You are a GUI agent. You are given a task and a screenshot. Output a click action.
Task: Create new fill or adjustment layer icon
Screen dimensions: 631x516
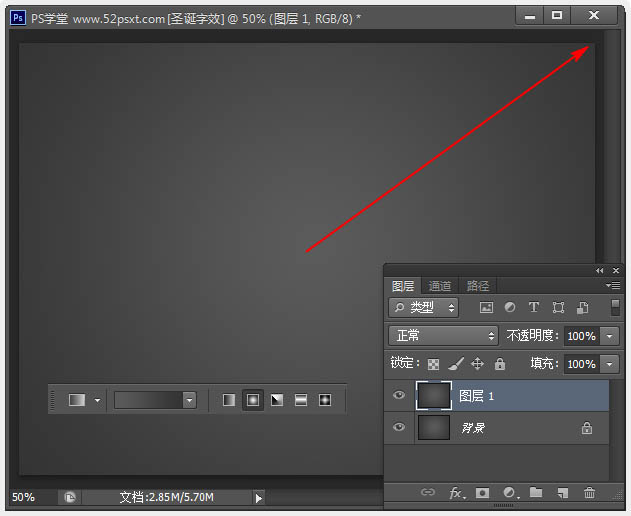[x=510, y=493]
